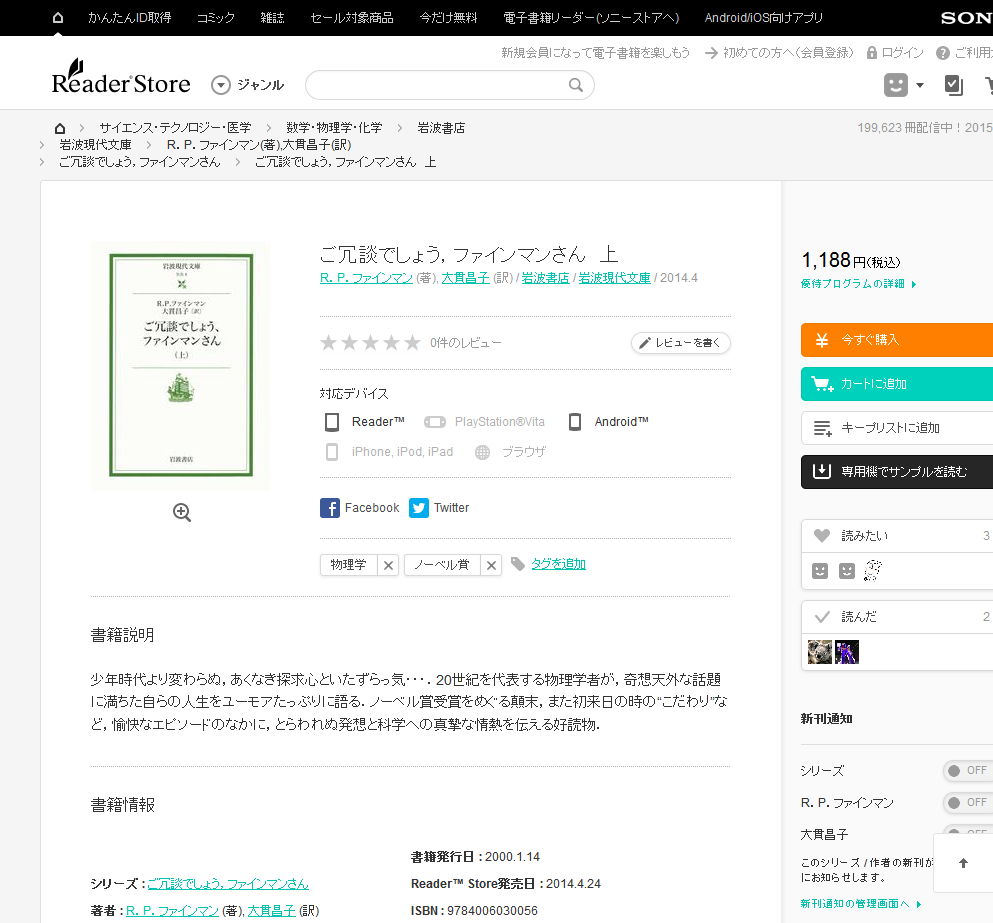Viewport: 993px width, 923px height.
Task: Open the ジャンル dropdown
Action: click(248, 85)
